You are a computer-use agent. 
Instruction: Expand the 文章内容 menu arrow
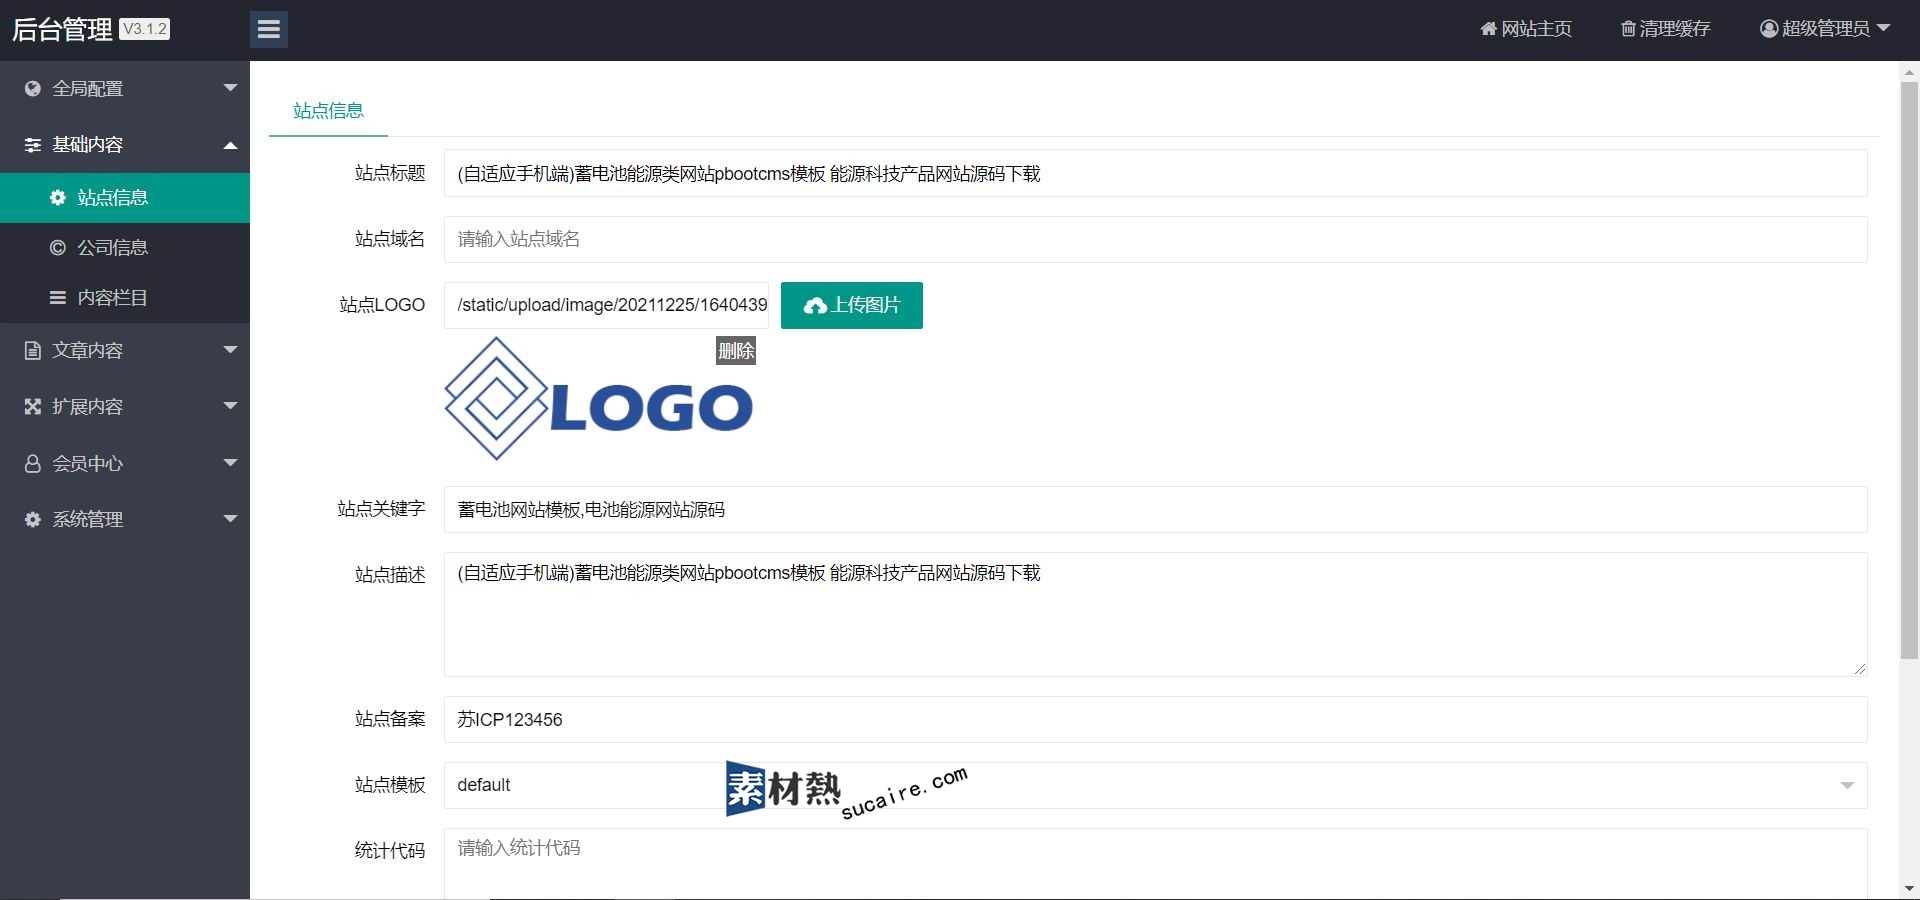point(231,350)
